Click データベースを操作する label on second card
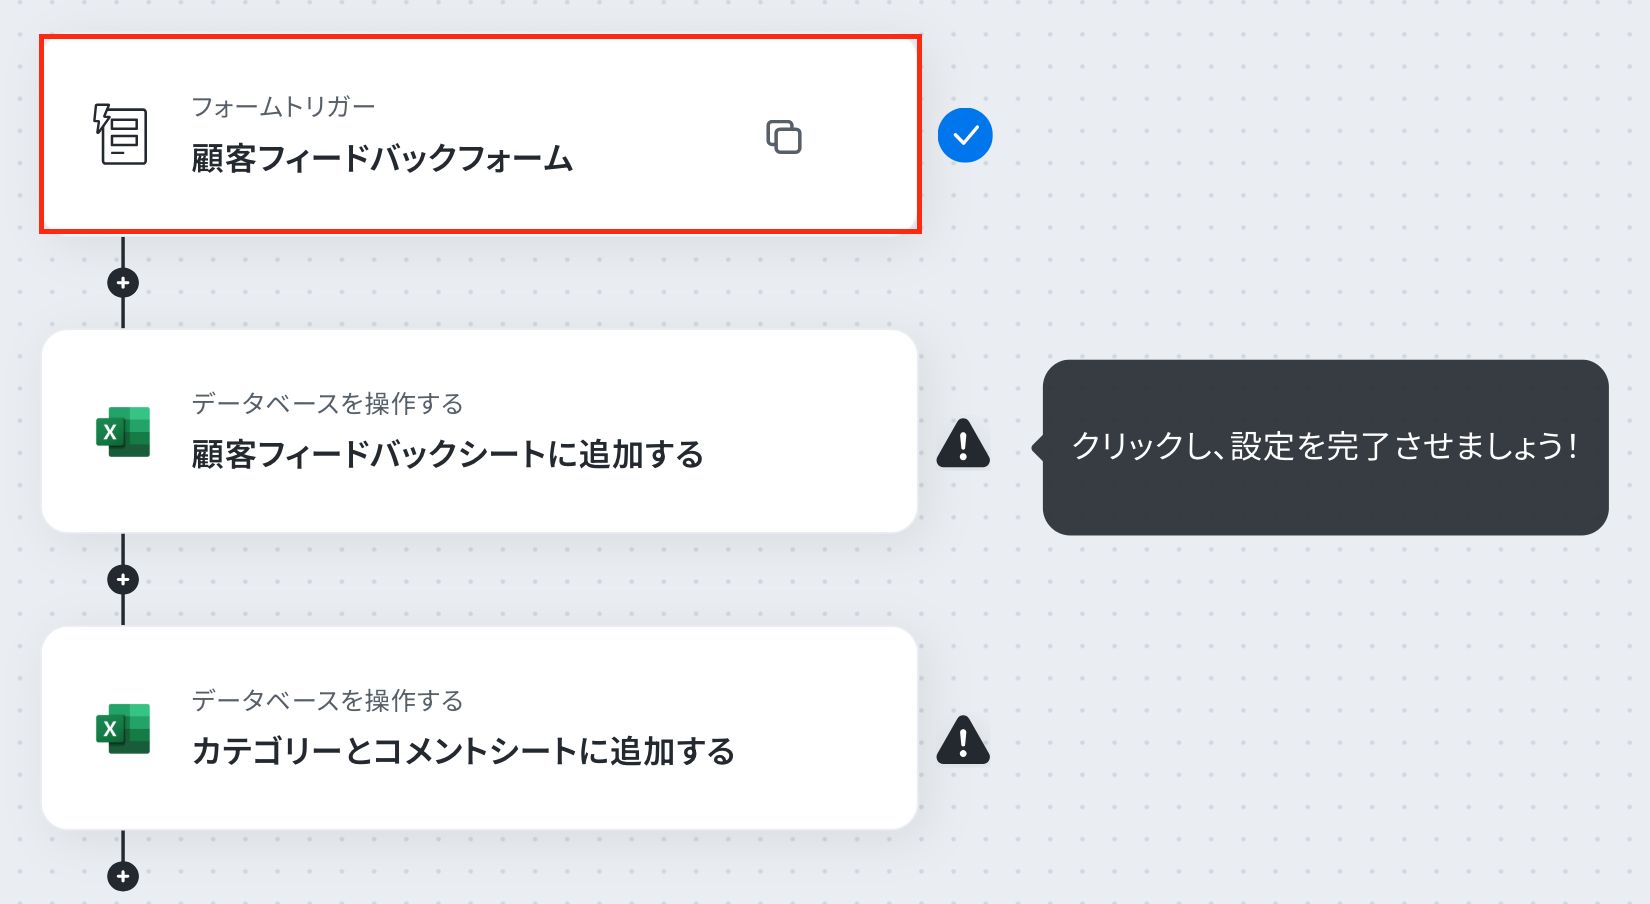The width and height of the screenshot is (1650, 904). [327, 404]
